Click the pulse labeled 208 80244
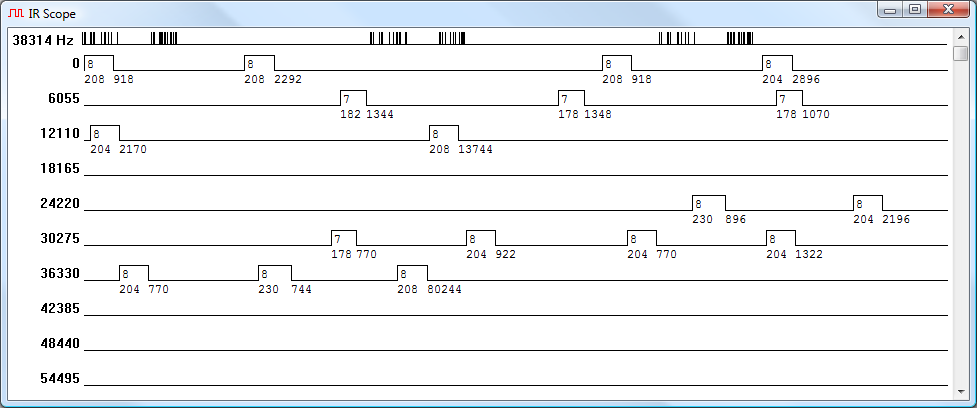 click(412, 273)
